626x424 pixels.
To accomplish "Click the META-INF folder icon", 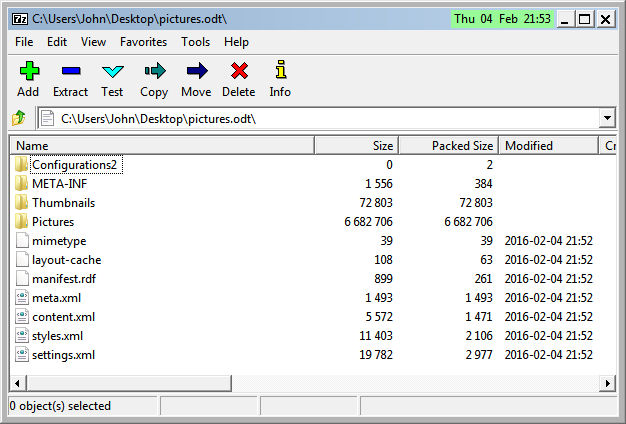I will click(x=21, y=184).
